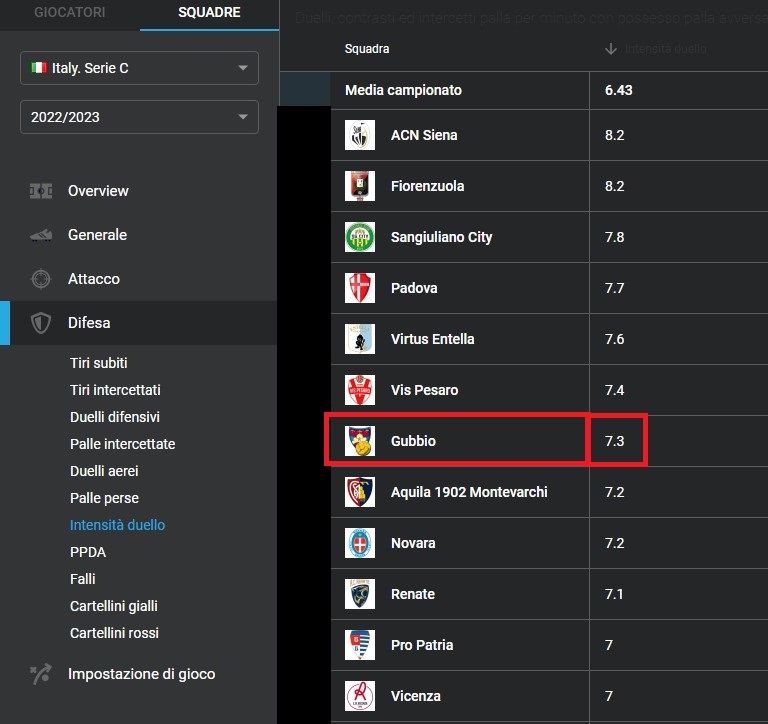The height and width of the screenshot is (724, 768).
Task: Open the Overview section
Action: click(139, 191)
